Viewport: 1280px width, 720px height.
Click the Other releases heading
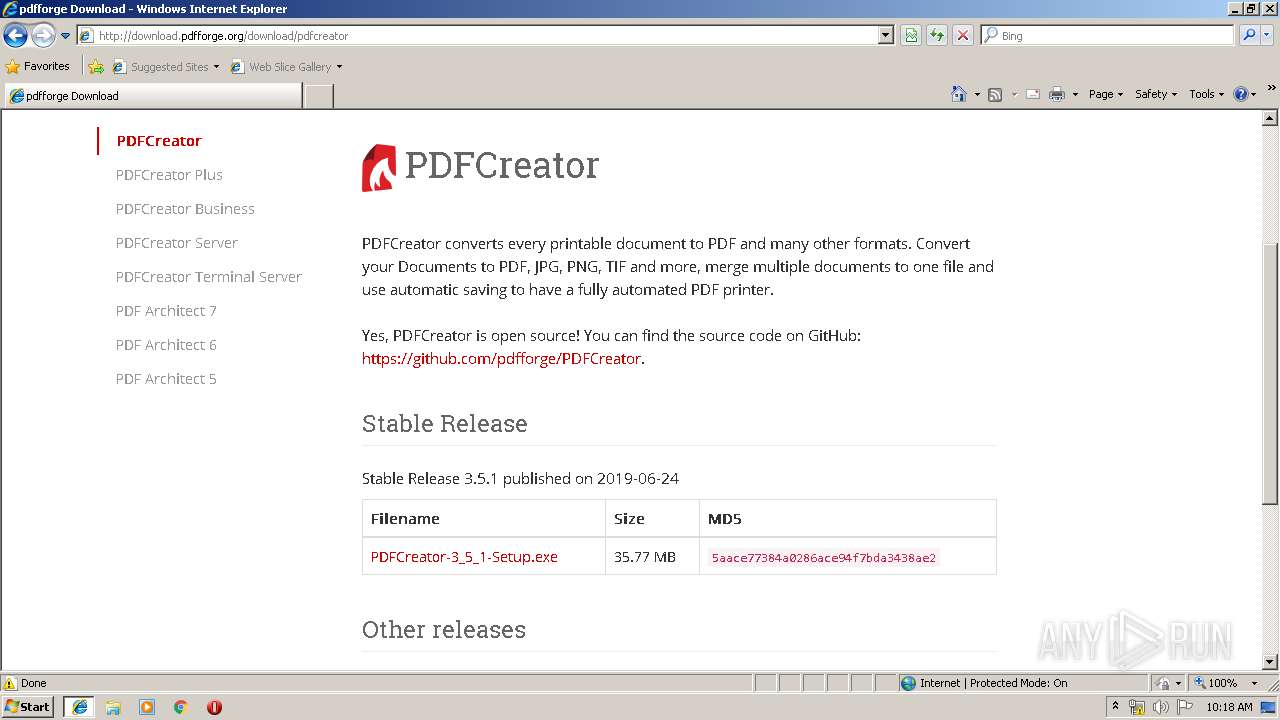[x=444, y=630]
